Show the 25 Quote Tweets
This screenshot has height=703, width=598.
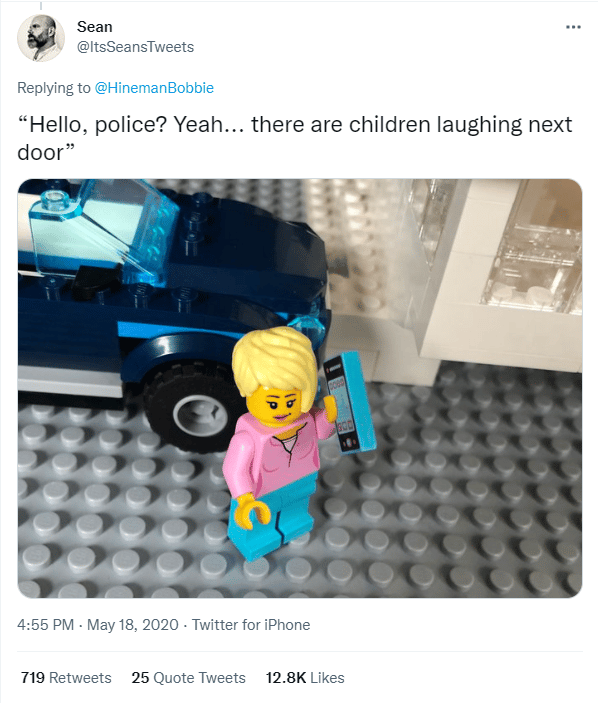[188, 677]
